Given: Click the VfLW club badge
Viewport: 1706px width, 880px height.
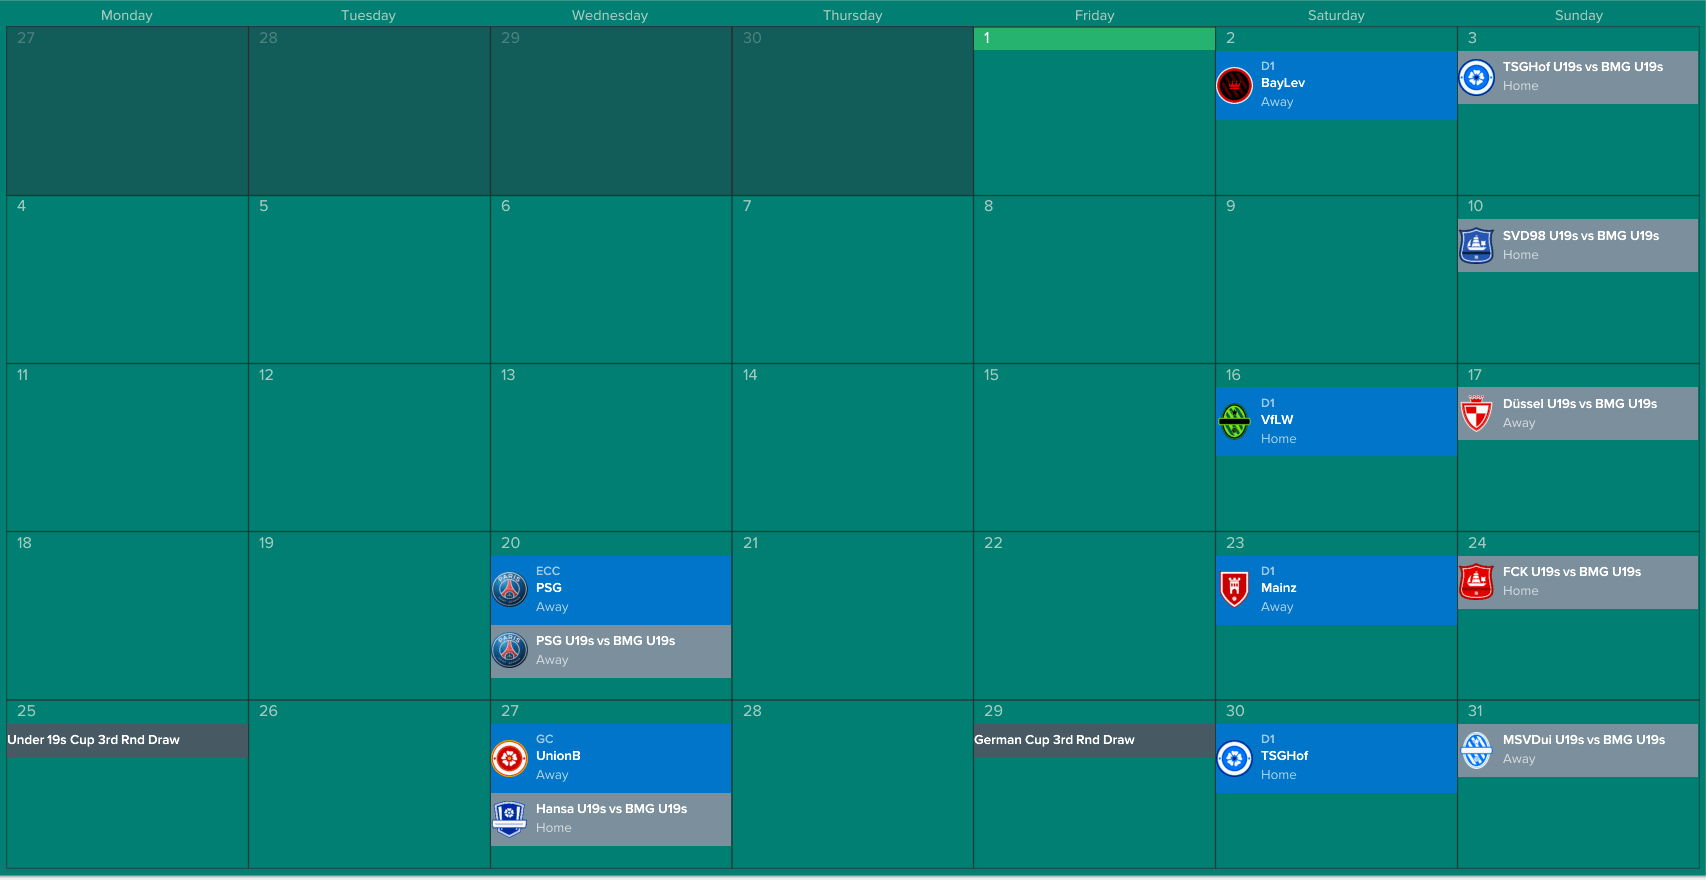Looking at the screenshot, I should [x=1235, y=422].
